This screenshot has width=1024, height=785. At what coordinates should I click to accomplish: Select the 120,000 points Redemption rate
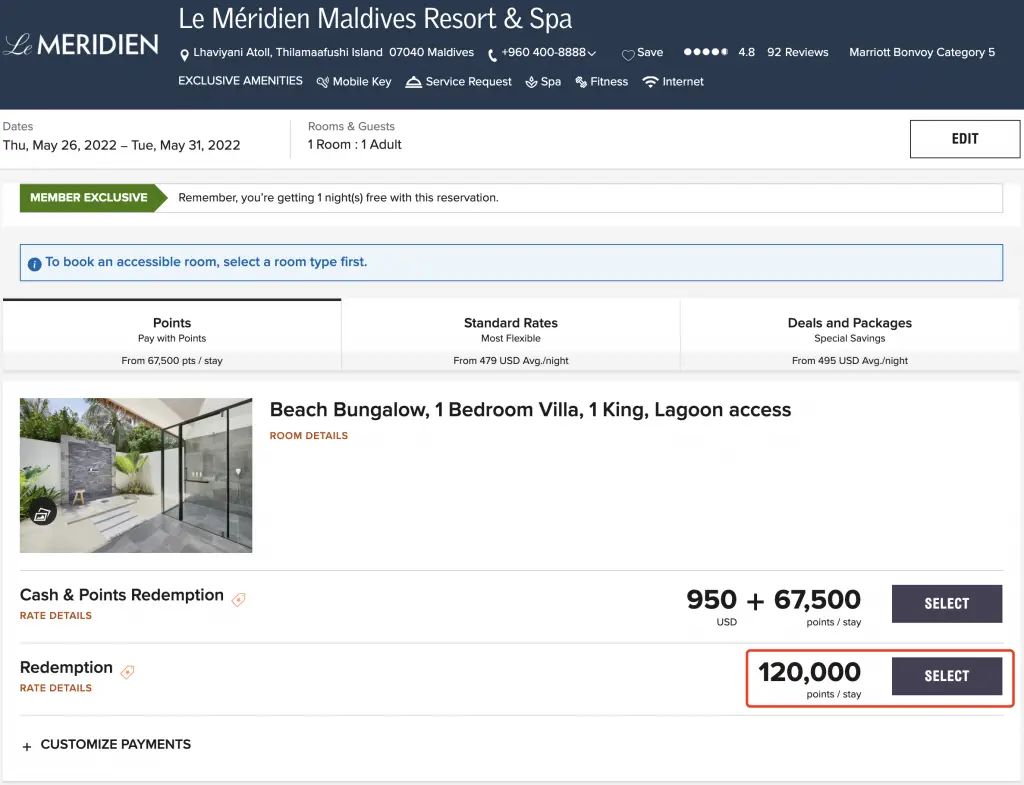point(946,676)
